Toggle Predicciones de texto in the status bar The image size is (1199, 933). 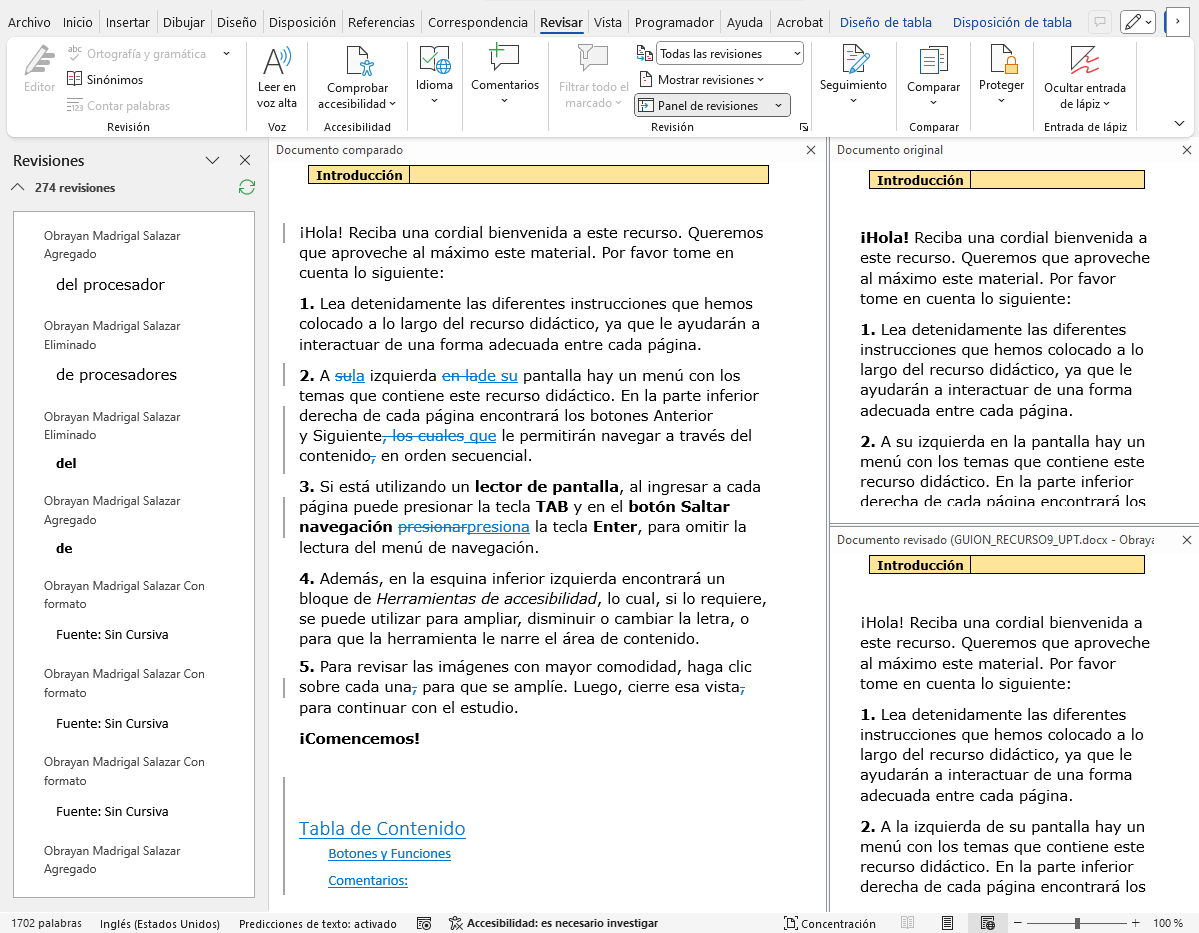click(x=317, y=923)
